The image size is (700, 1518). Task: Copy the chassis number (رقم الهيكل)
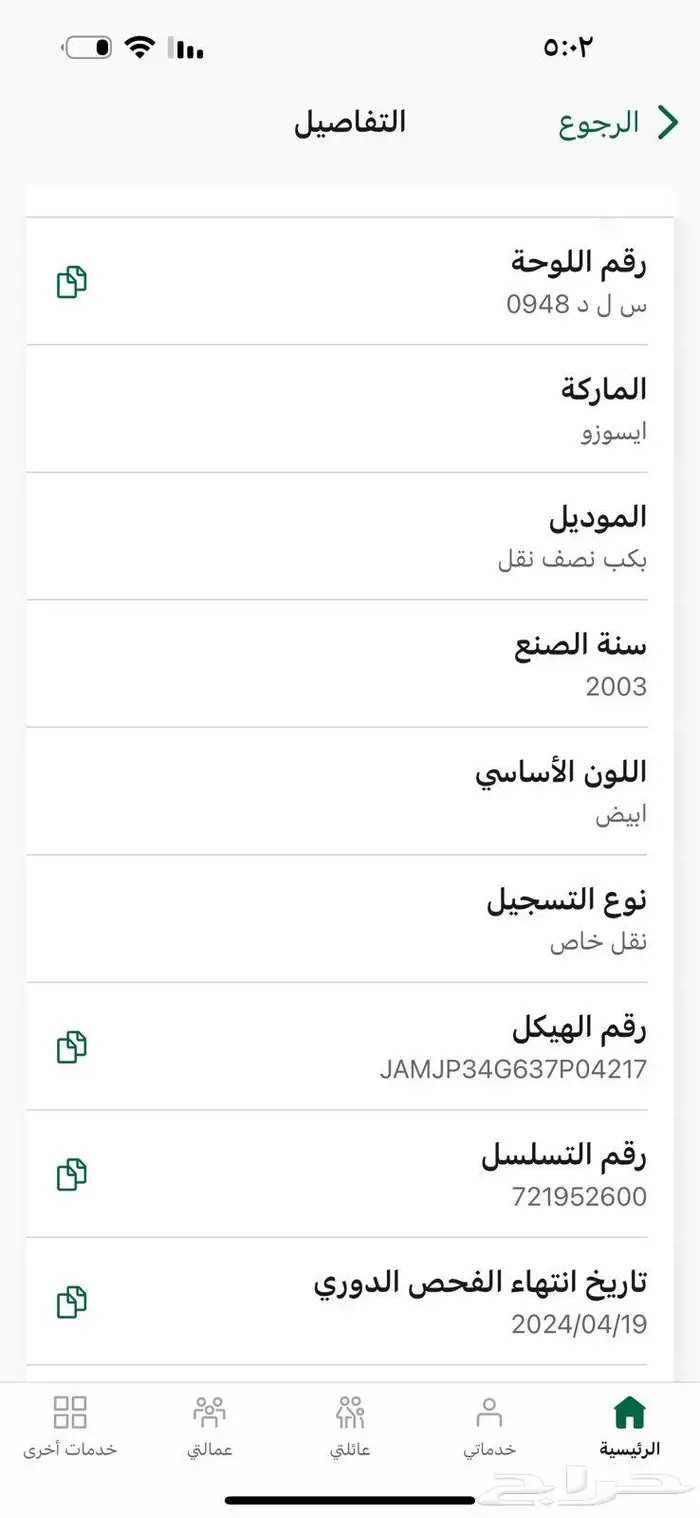tap(71, 1047)
